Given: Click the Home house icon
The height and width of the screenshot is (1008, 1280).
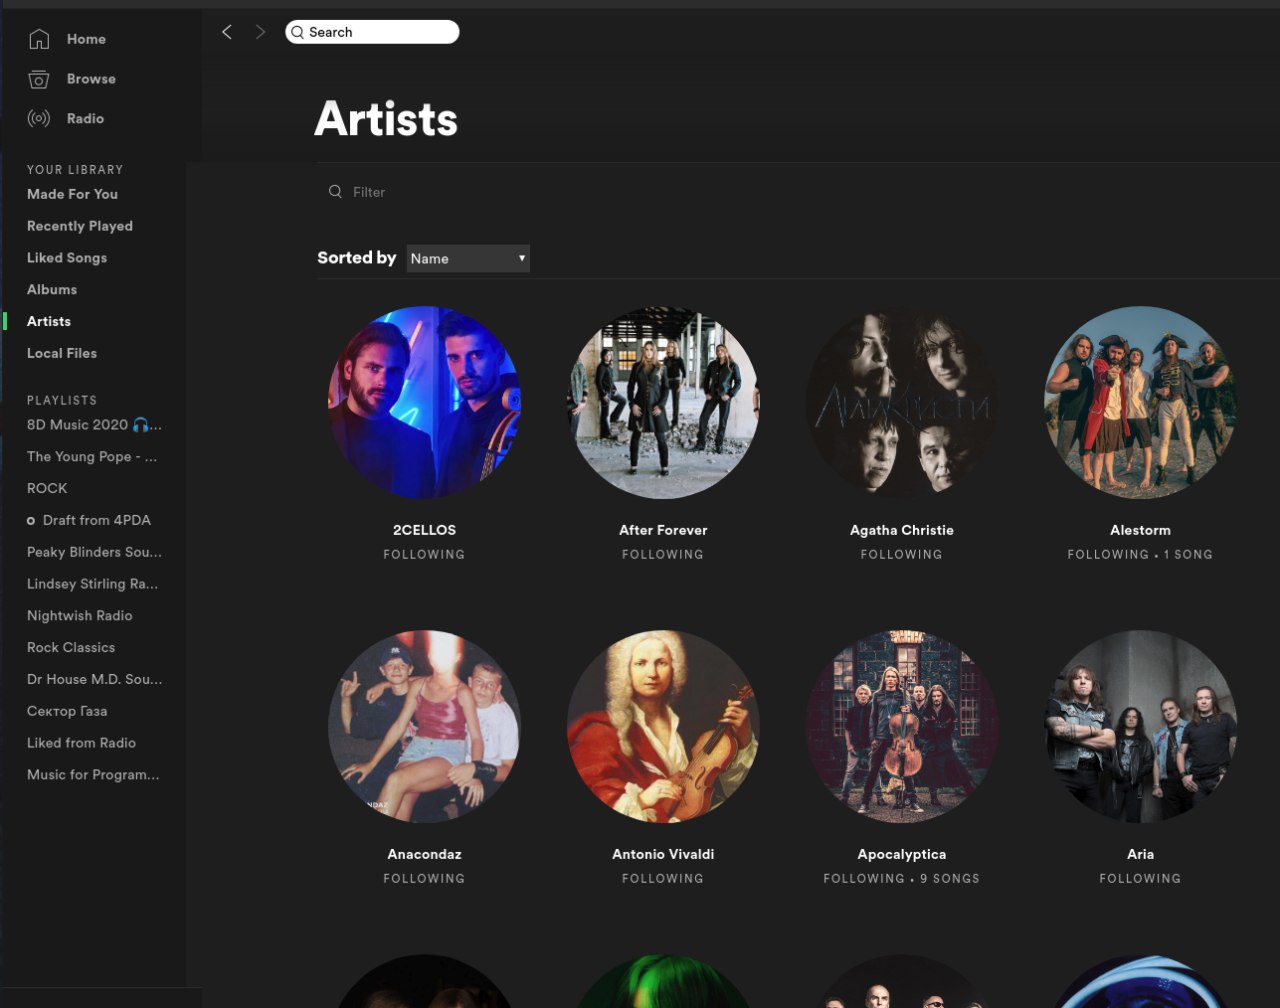Looking at the screenshot, I should coord(39,39).
